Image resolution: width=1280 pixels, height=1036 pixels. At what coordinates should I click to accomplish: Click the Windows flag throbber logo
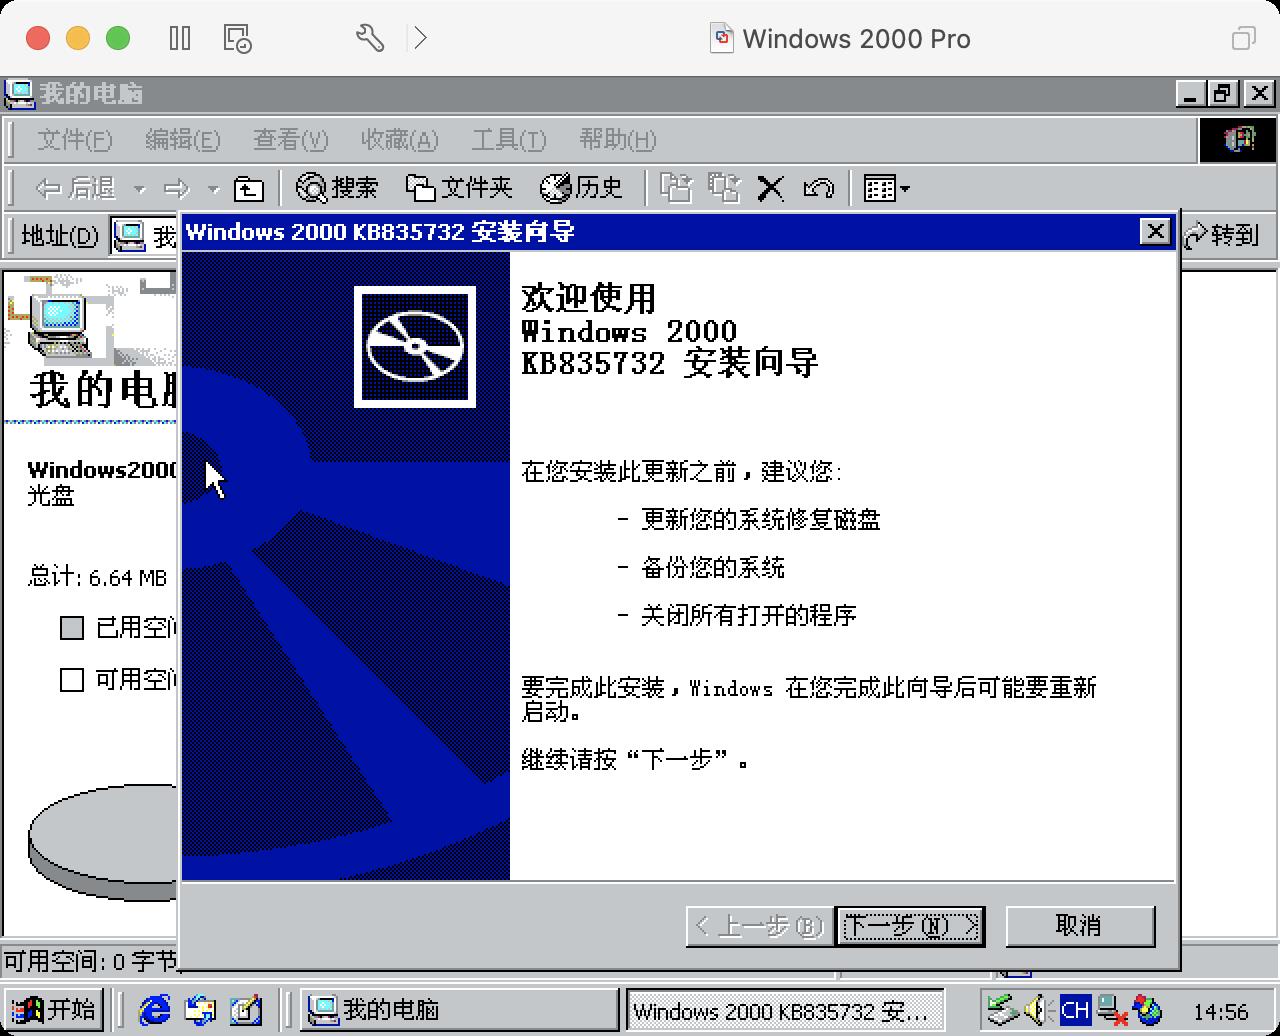(1238, 140)
